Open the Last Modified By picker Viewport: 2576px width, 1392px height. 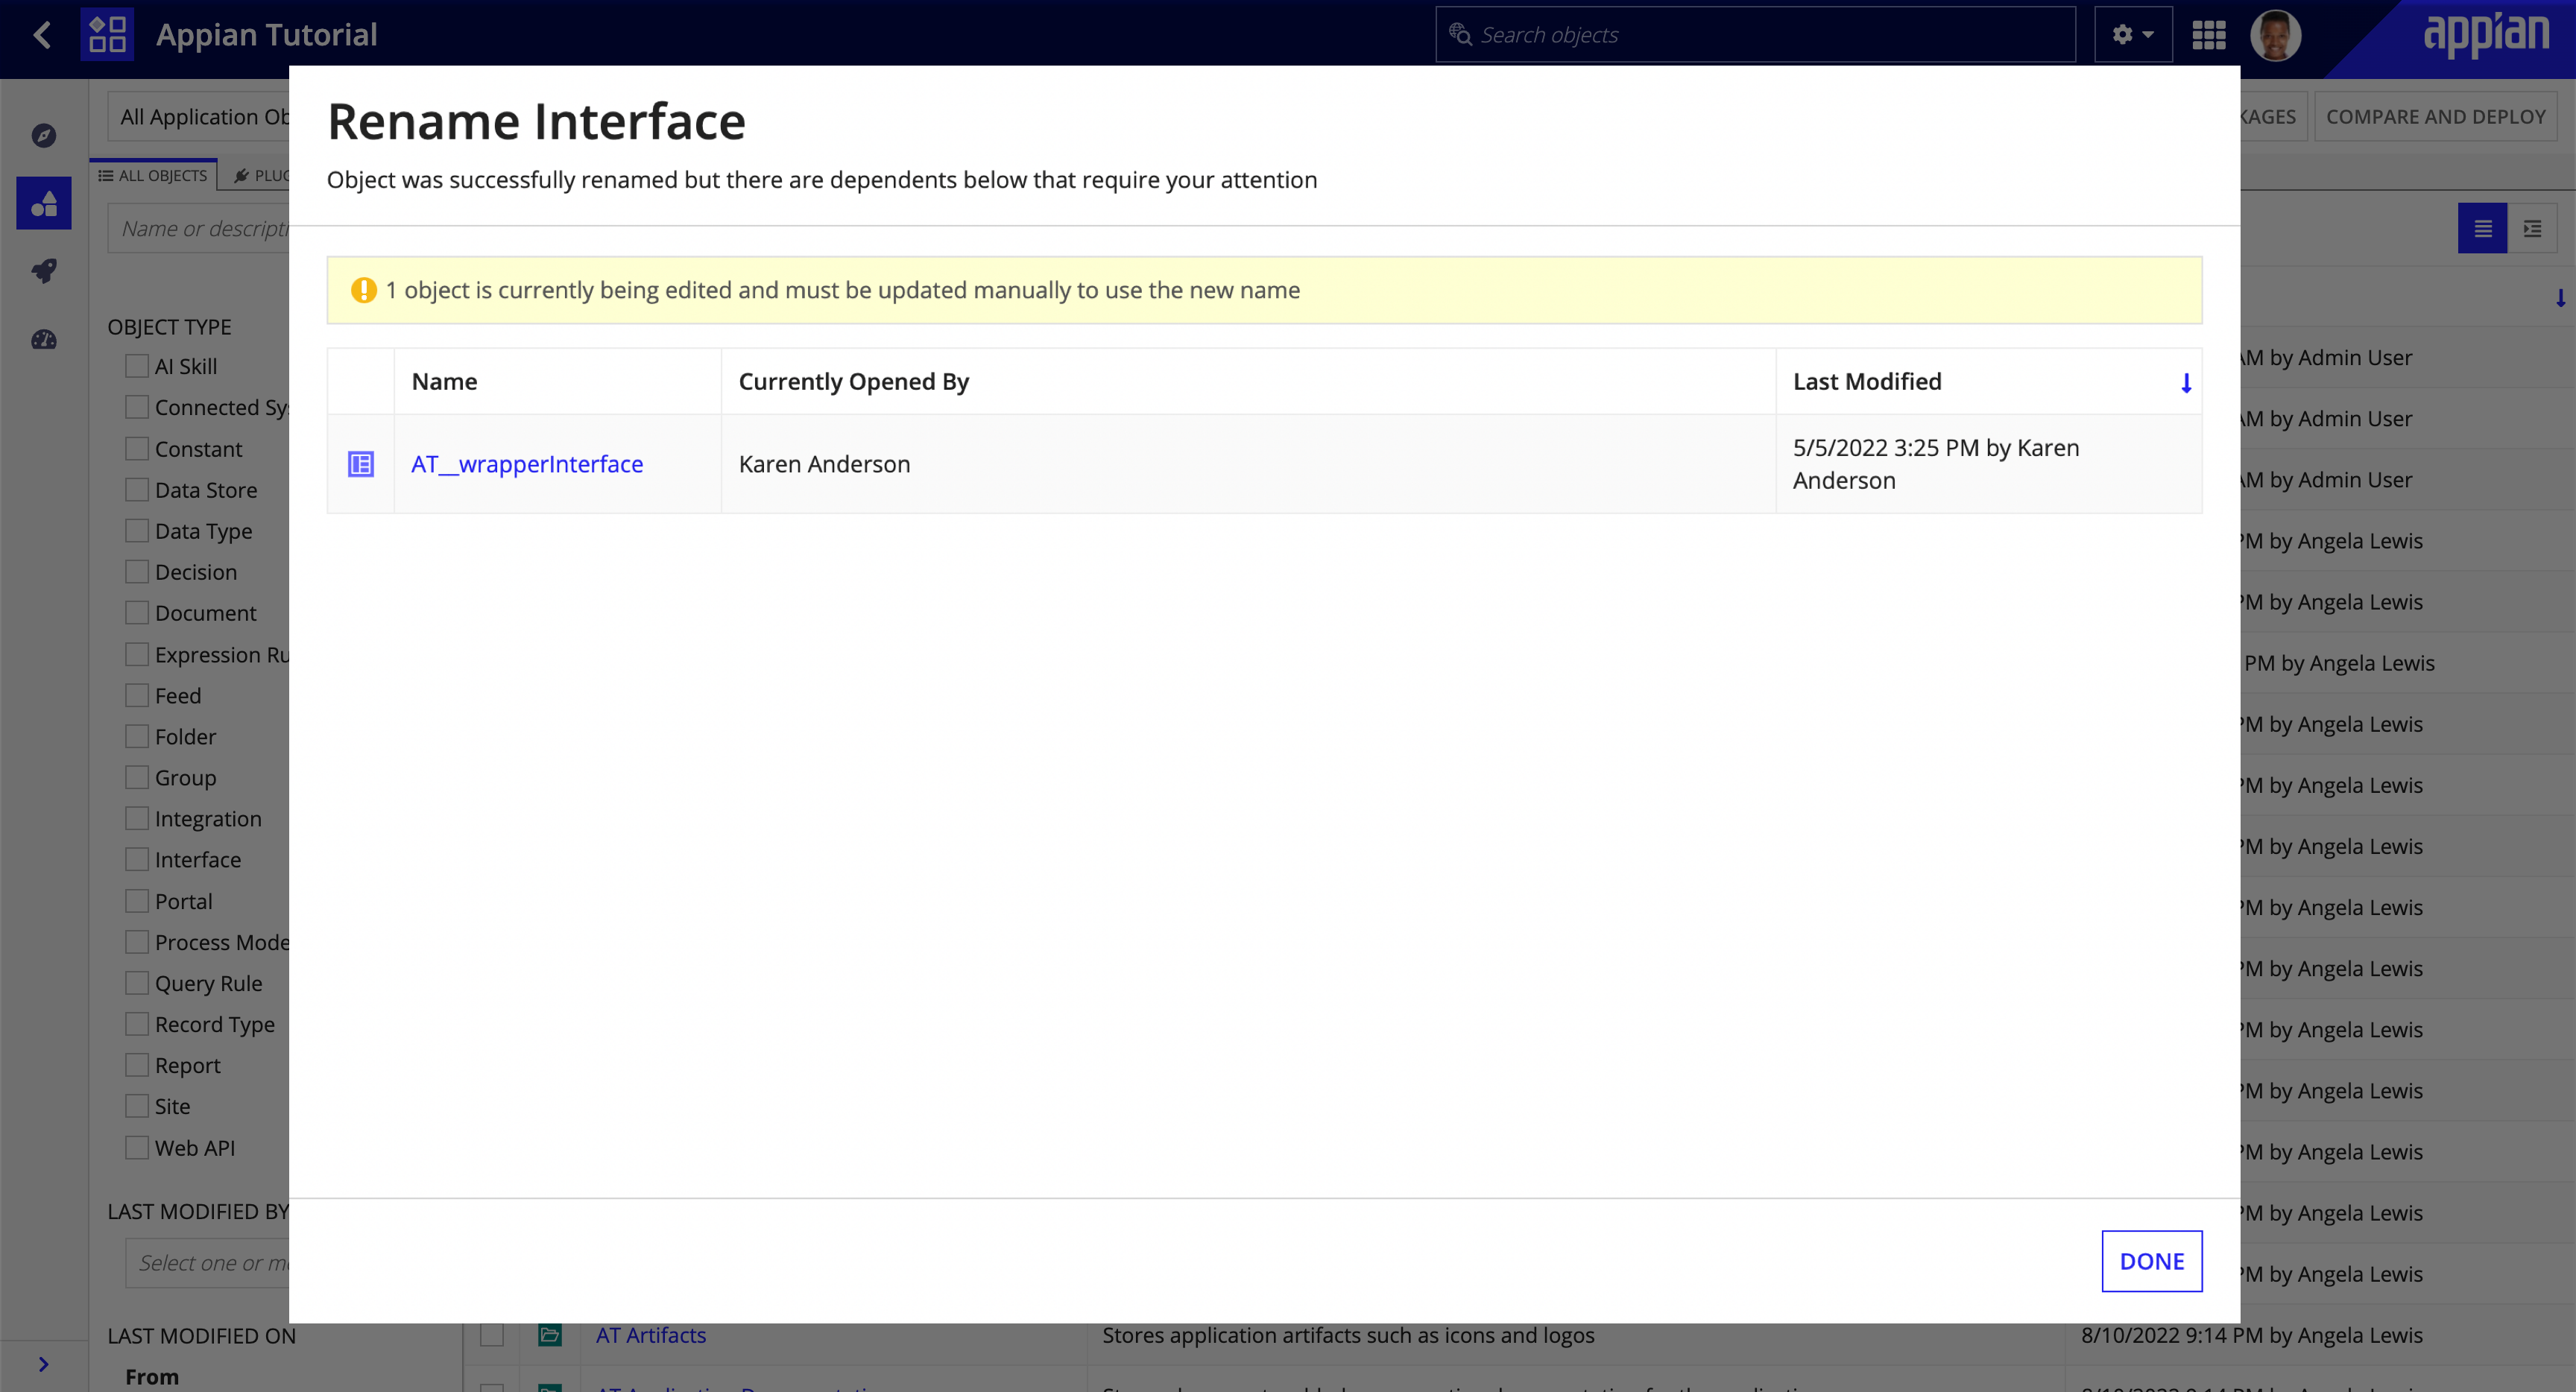(x=208, y=1263)
